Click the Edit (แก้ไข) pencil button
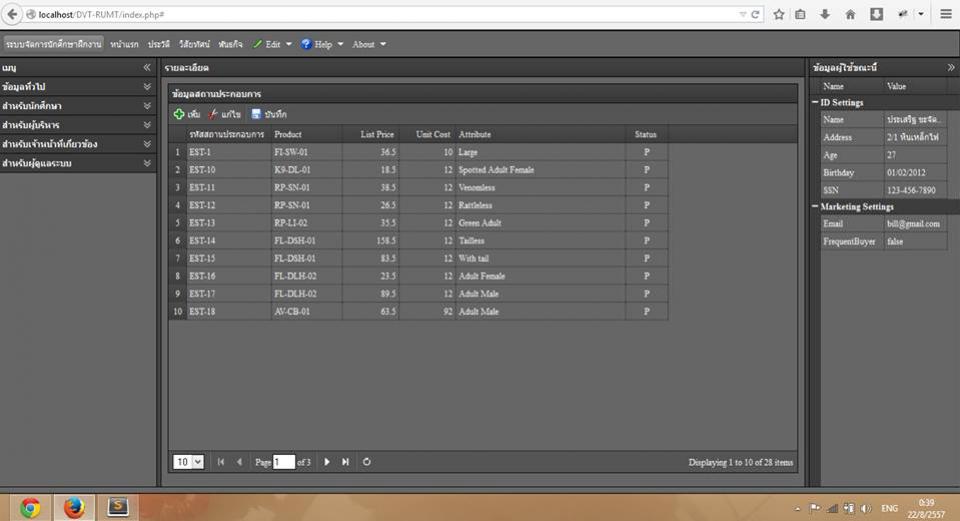960x521 pixels. (224, 114)
